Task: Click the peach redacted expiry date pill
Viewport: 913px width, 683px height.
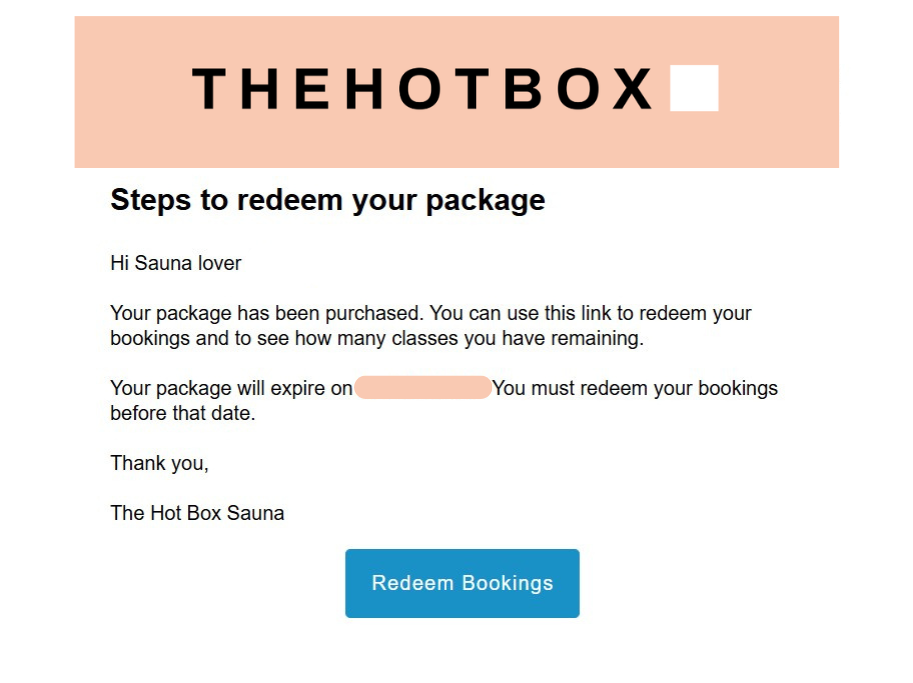Action: 422,388
